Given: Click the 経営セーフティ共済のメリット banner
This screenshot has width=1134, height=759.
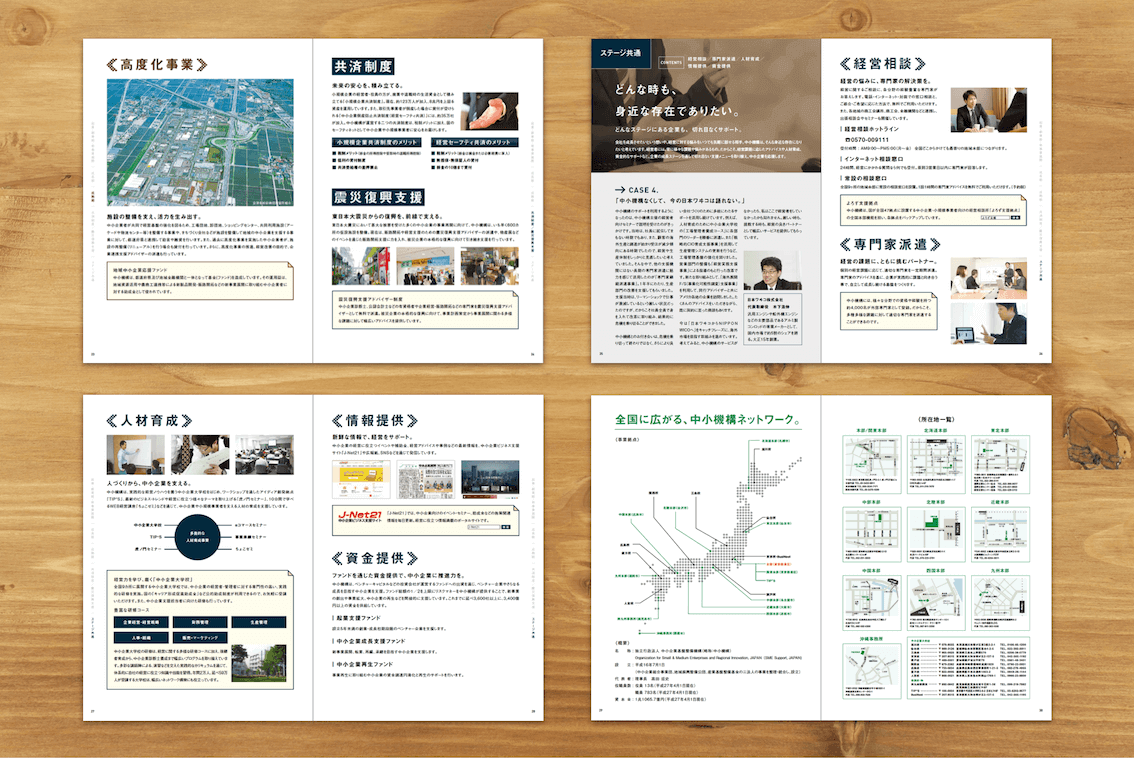Looking at the screenshot, I should [475, 143].
